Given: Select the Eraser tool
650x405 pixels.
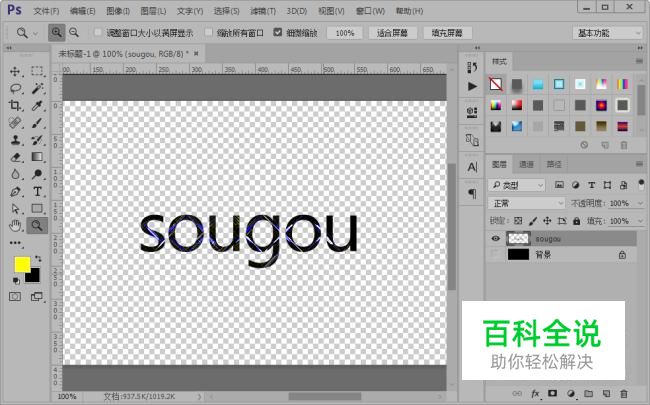Looking at the screenshot, I should click(x=15, y=157).
